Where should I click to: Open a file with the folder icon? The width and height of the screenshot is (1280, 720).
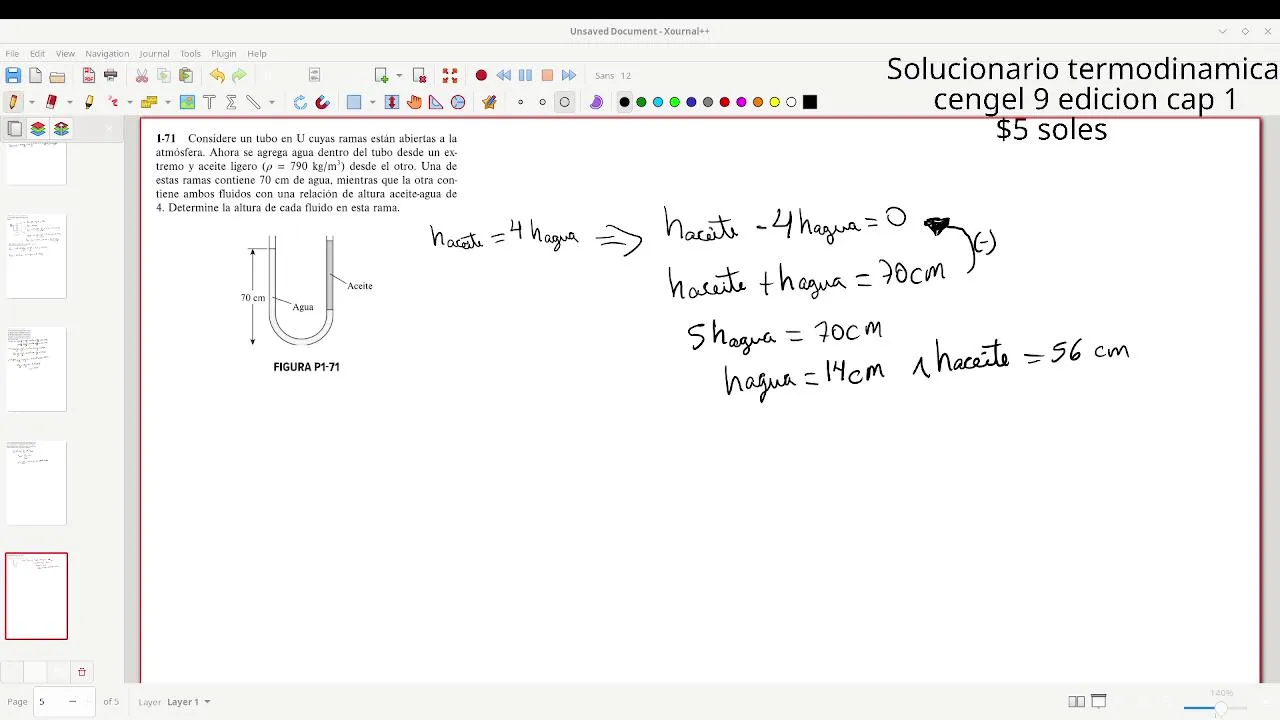tap(57, 75)
